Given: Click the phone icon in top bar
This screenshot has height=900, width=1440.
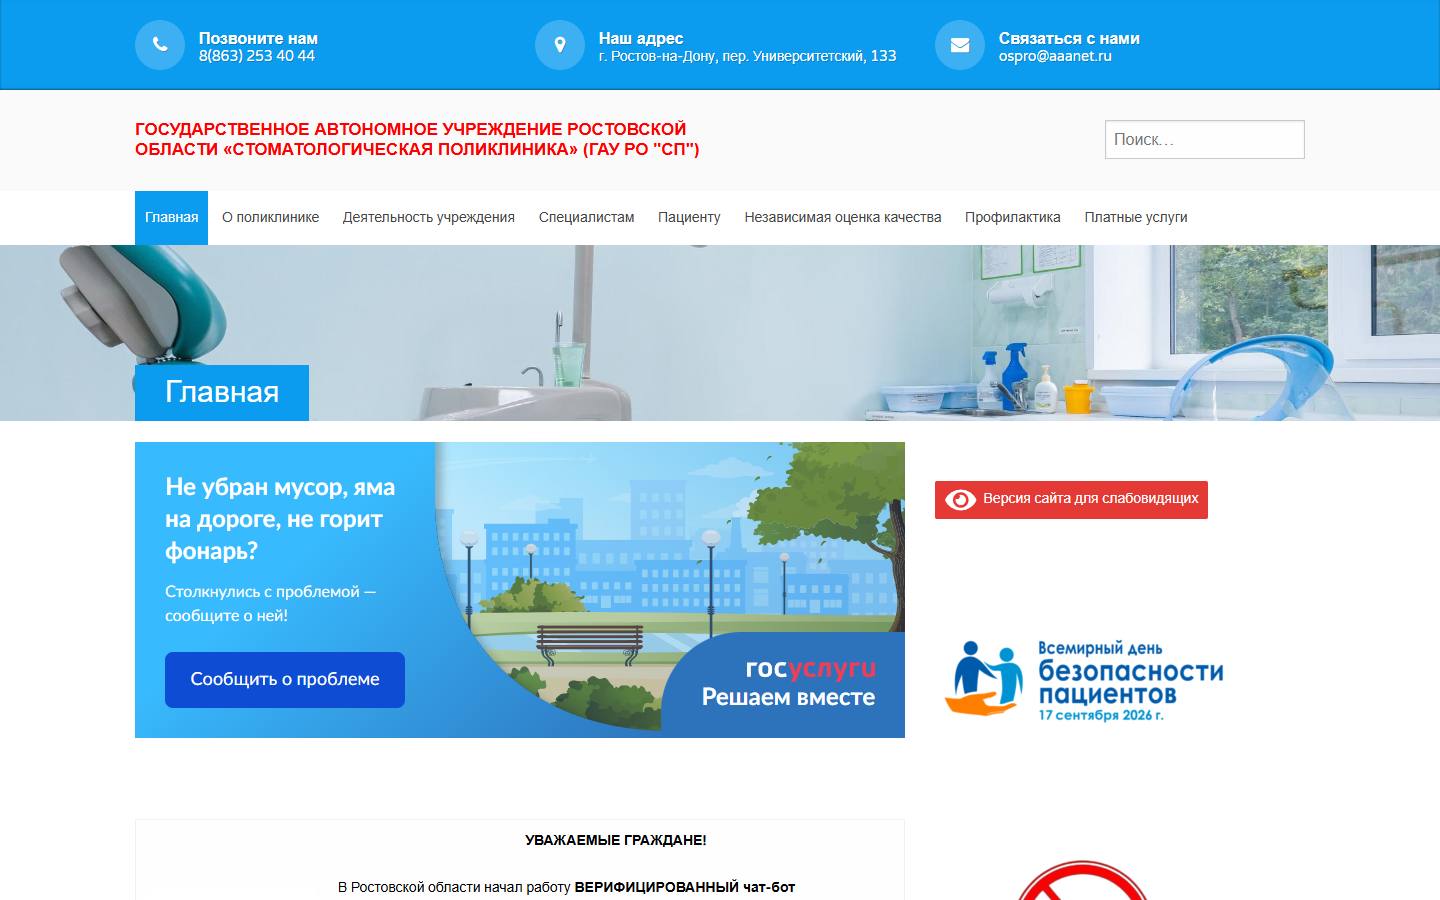Looking at the screenshot, I should (160, 45).
